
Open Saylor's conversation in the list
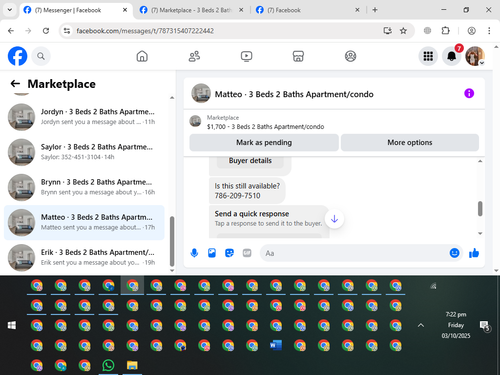point(84,152)
